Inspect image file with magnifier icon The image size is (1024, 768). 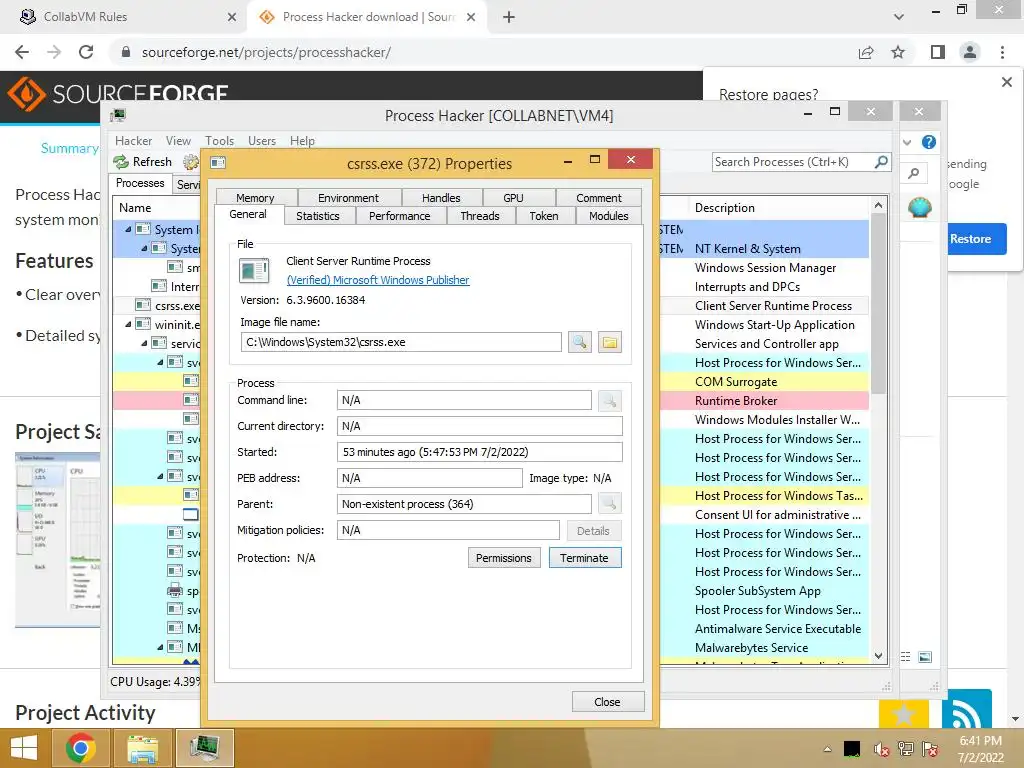(x=579, y=342)
